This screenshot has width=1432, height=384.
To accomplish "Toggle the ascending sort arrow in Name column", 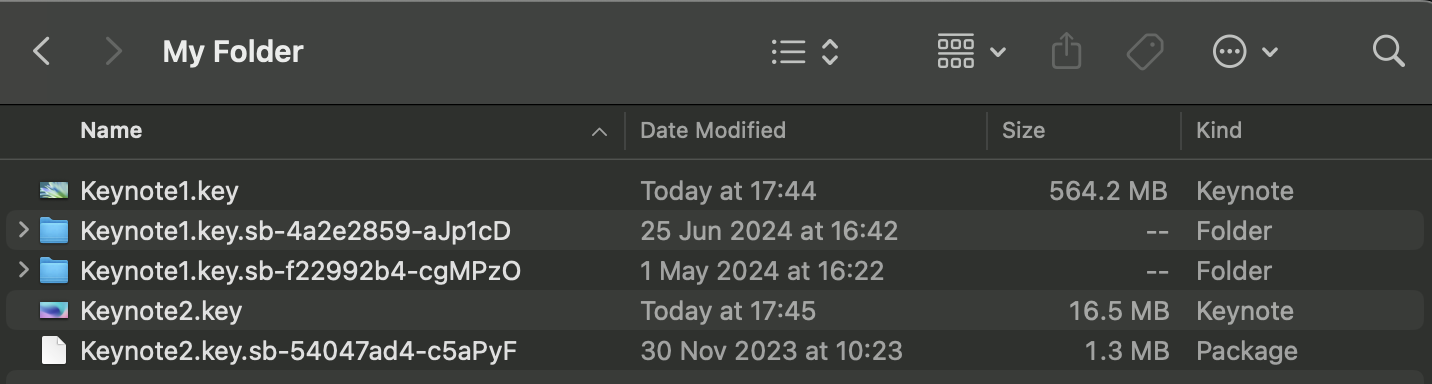I will [600, 132].
